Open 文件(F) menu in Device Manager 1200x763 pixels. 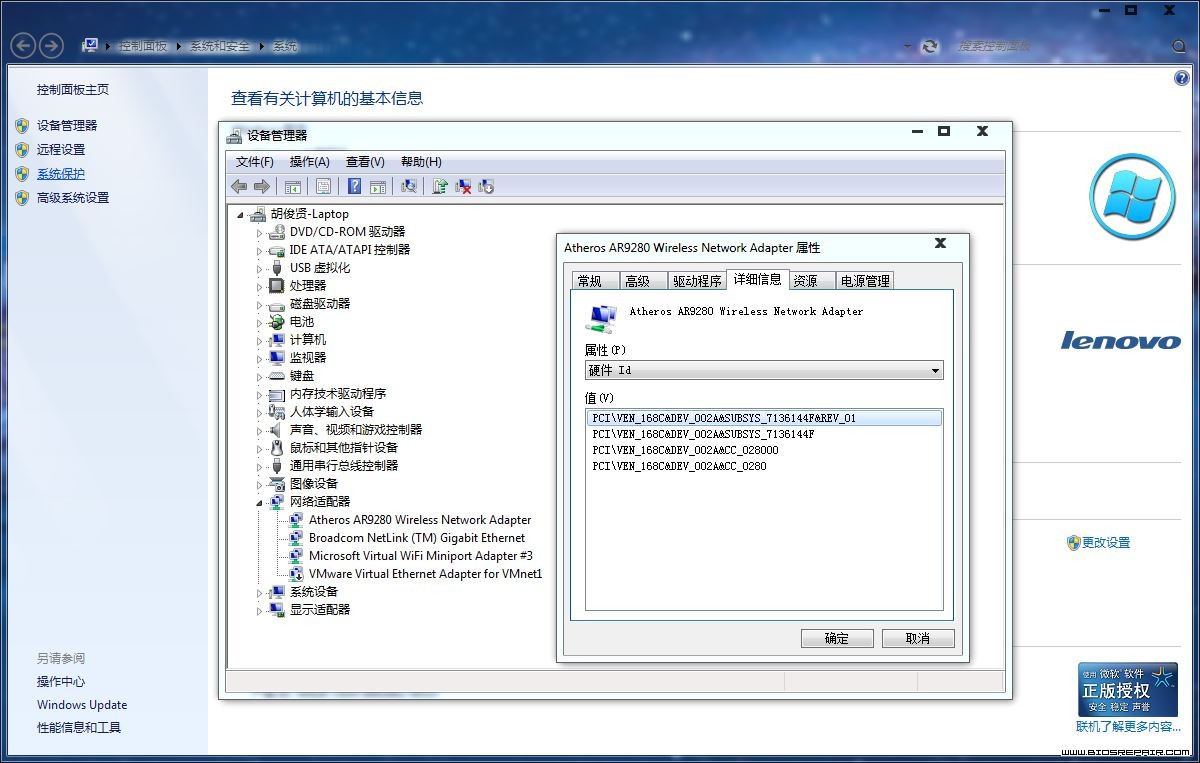tap(255, 162)
